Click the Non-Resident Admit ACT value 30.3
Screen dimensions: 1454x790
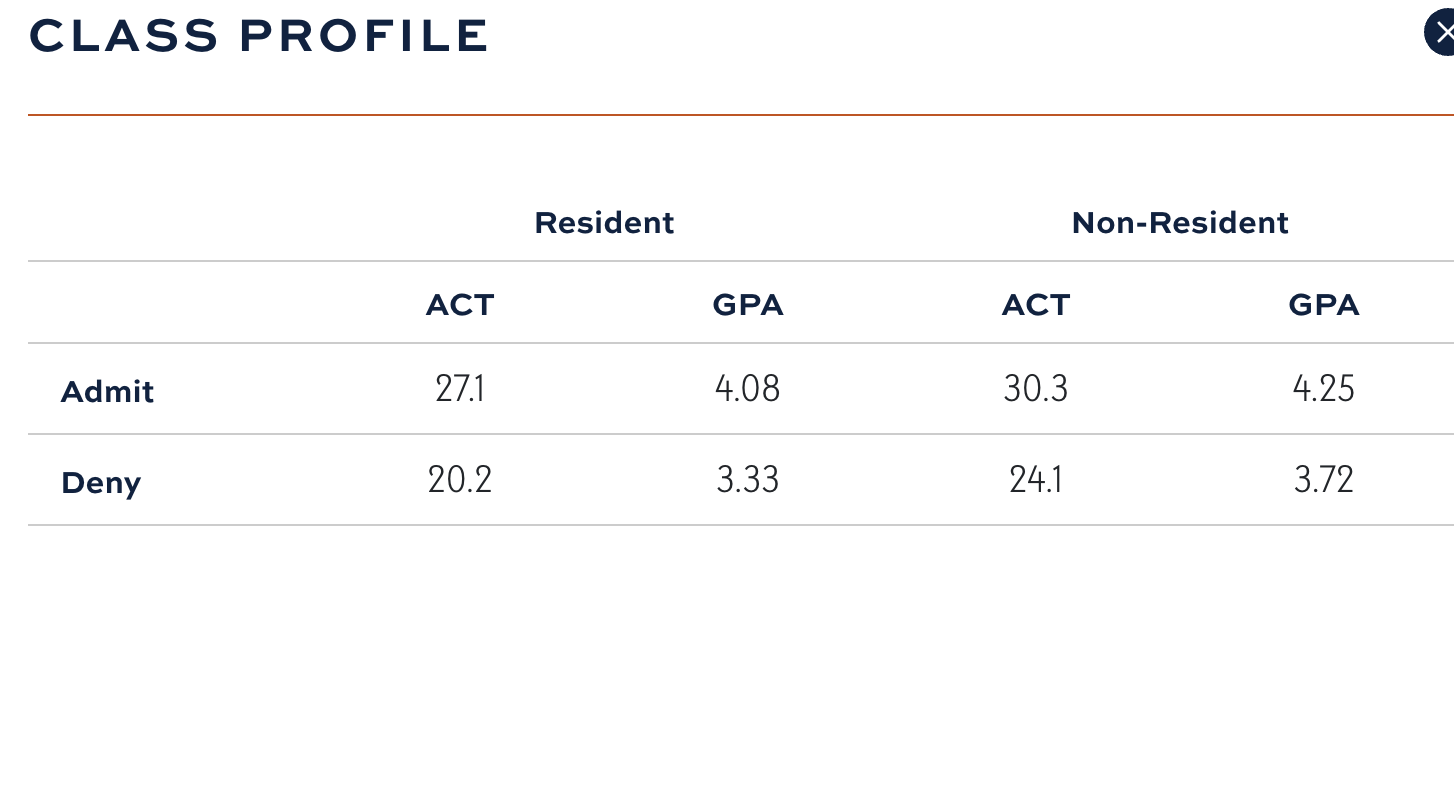[1035, 388]
